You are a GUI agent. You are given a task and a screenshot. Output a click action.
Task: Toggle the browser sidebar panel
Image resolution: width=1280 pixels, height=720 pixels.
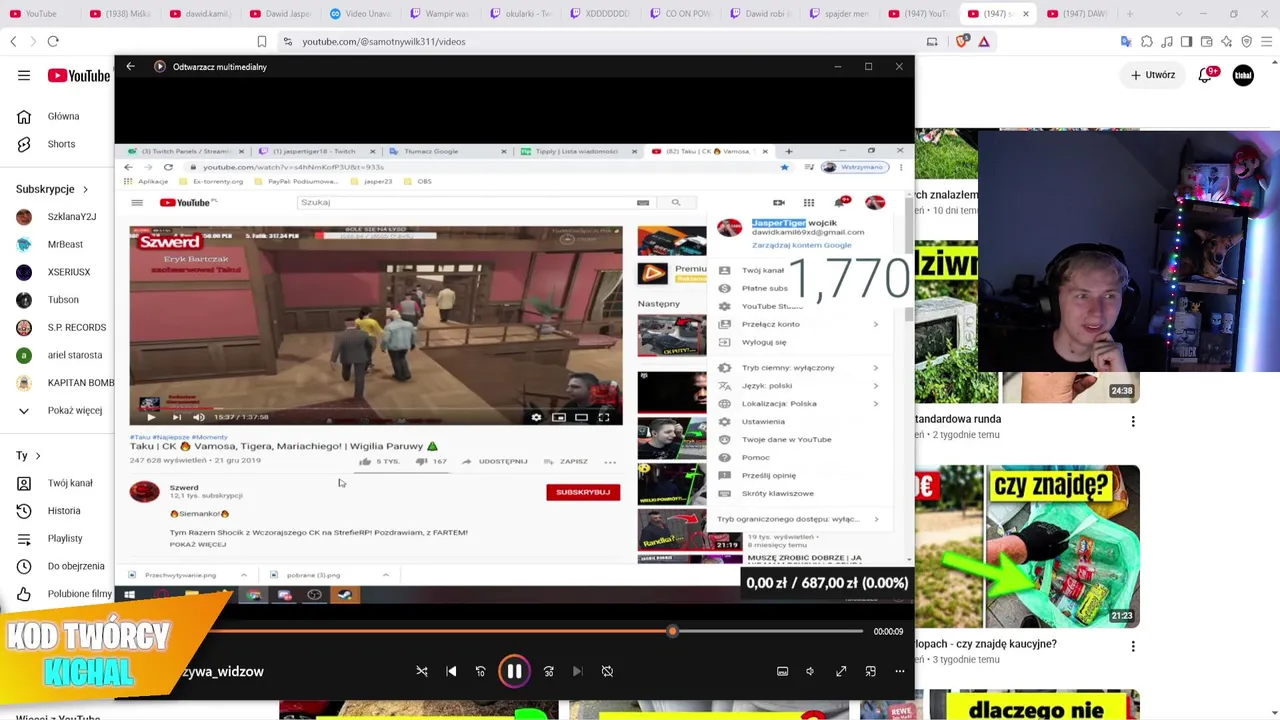tap(1186, 42)
